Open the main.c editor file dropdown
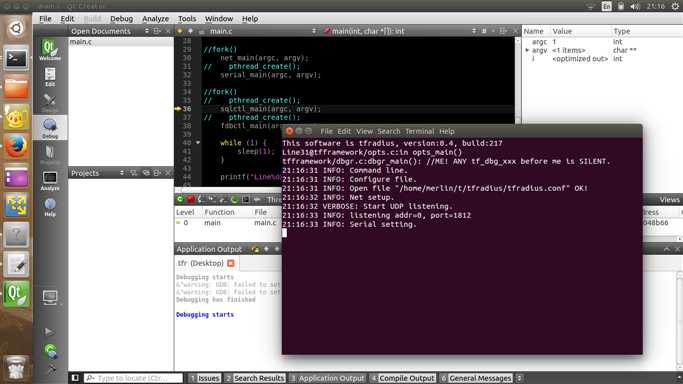Viewport: 683px width, 384px height. pyautogui.click(x=314, y=31)
